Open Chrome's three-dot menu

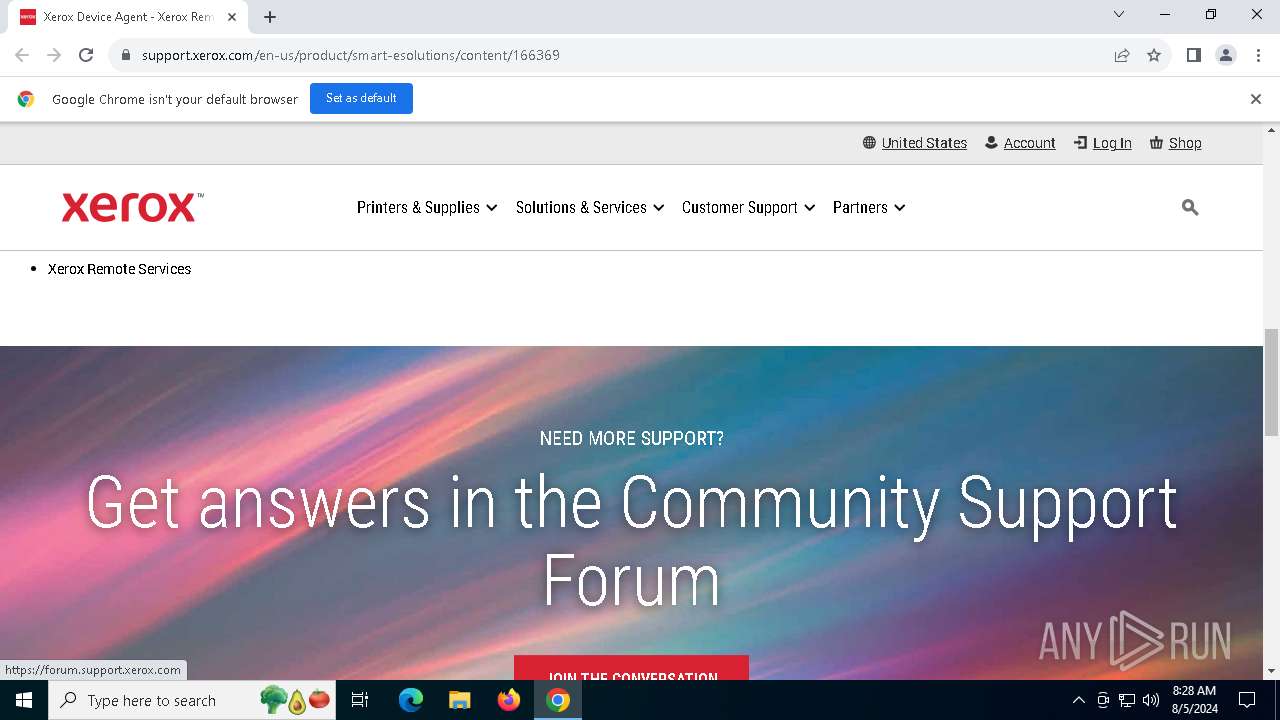click(x=1258, y=55)
